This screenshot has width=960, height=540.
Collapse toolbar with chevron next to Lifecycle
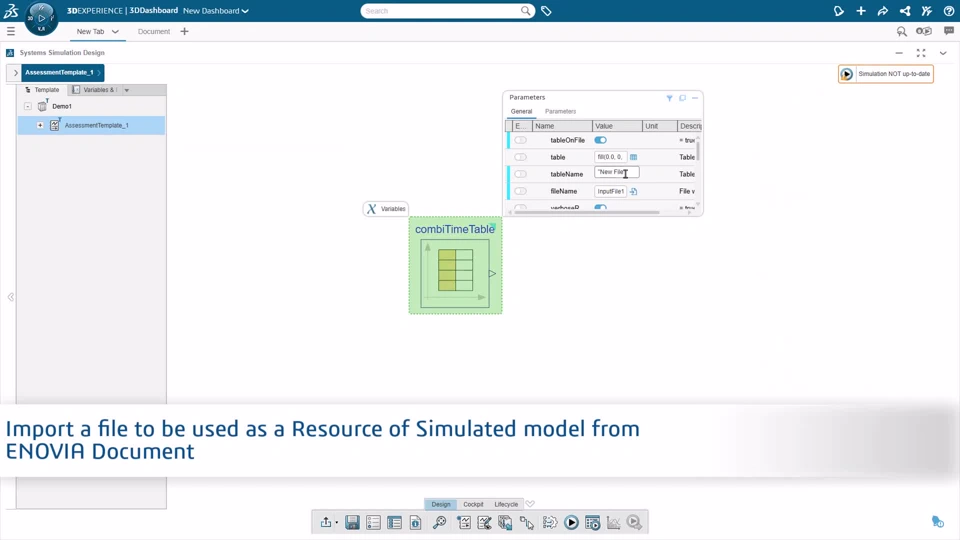pyautogui.click(x=530, y=504)
